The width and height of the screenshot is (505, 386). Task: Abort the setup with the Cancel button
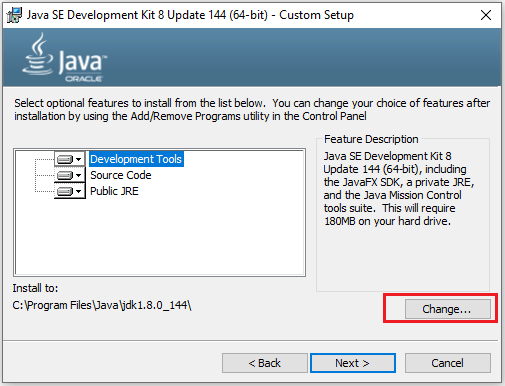[447, 363]
